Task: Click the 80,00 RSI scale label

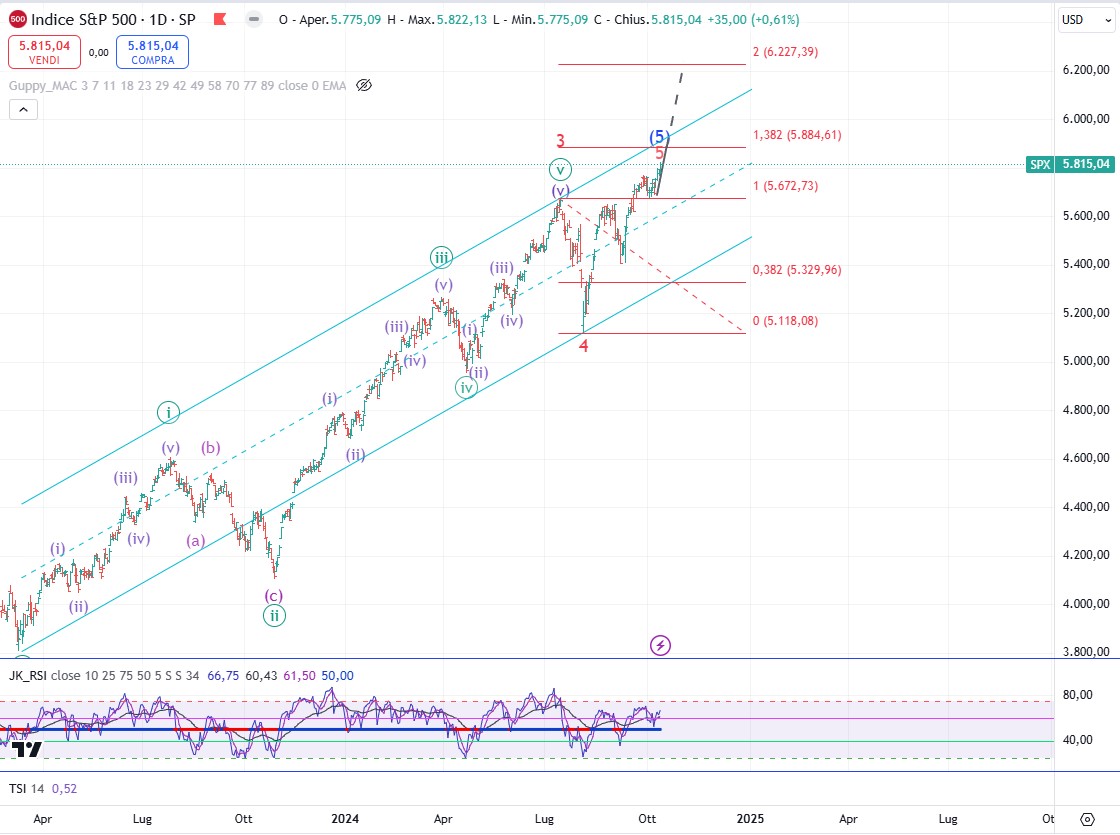Action: 1078,695
